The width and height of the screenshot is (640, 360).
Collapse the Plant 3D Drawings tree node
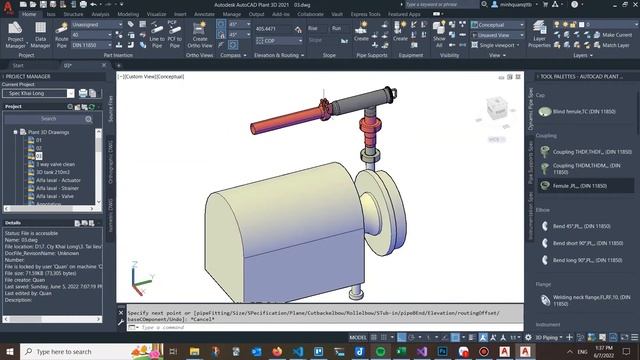[16, 132]
